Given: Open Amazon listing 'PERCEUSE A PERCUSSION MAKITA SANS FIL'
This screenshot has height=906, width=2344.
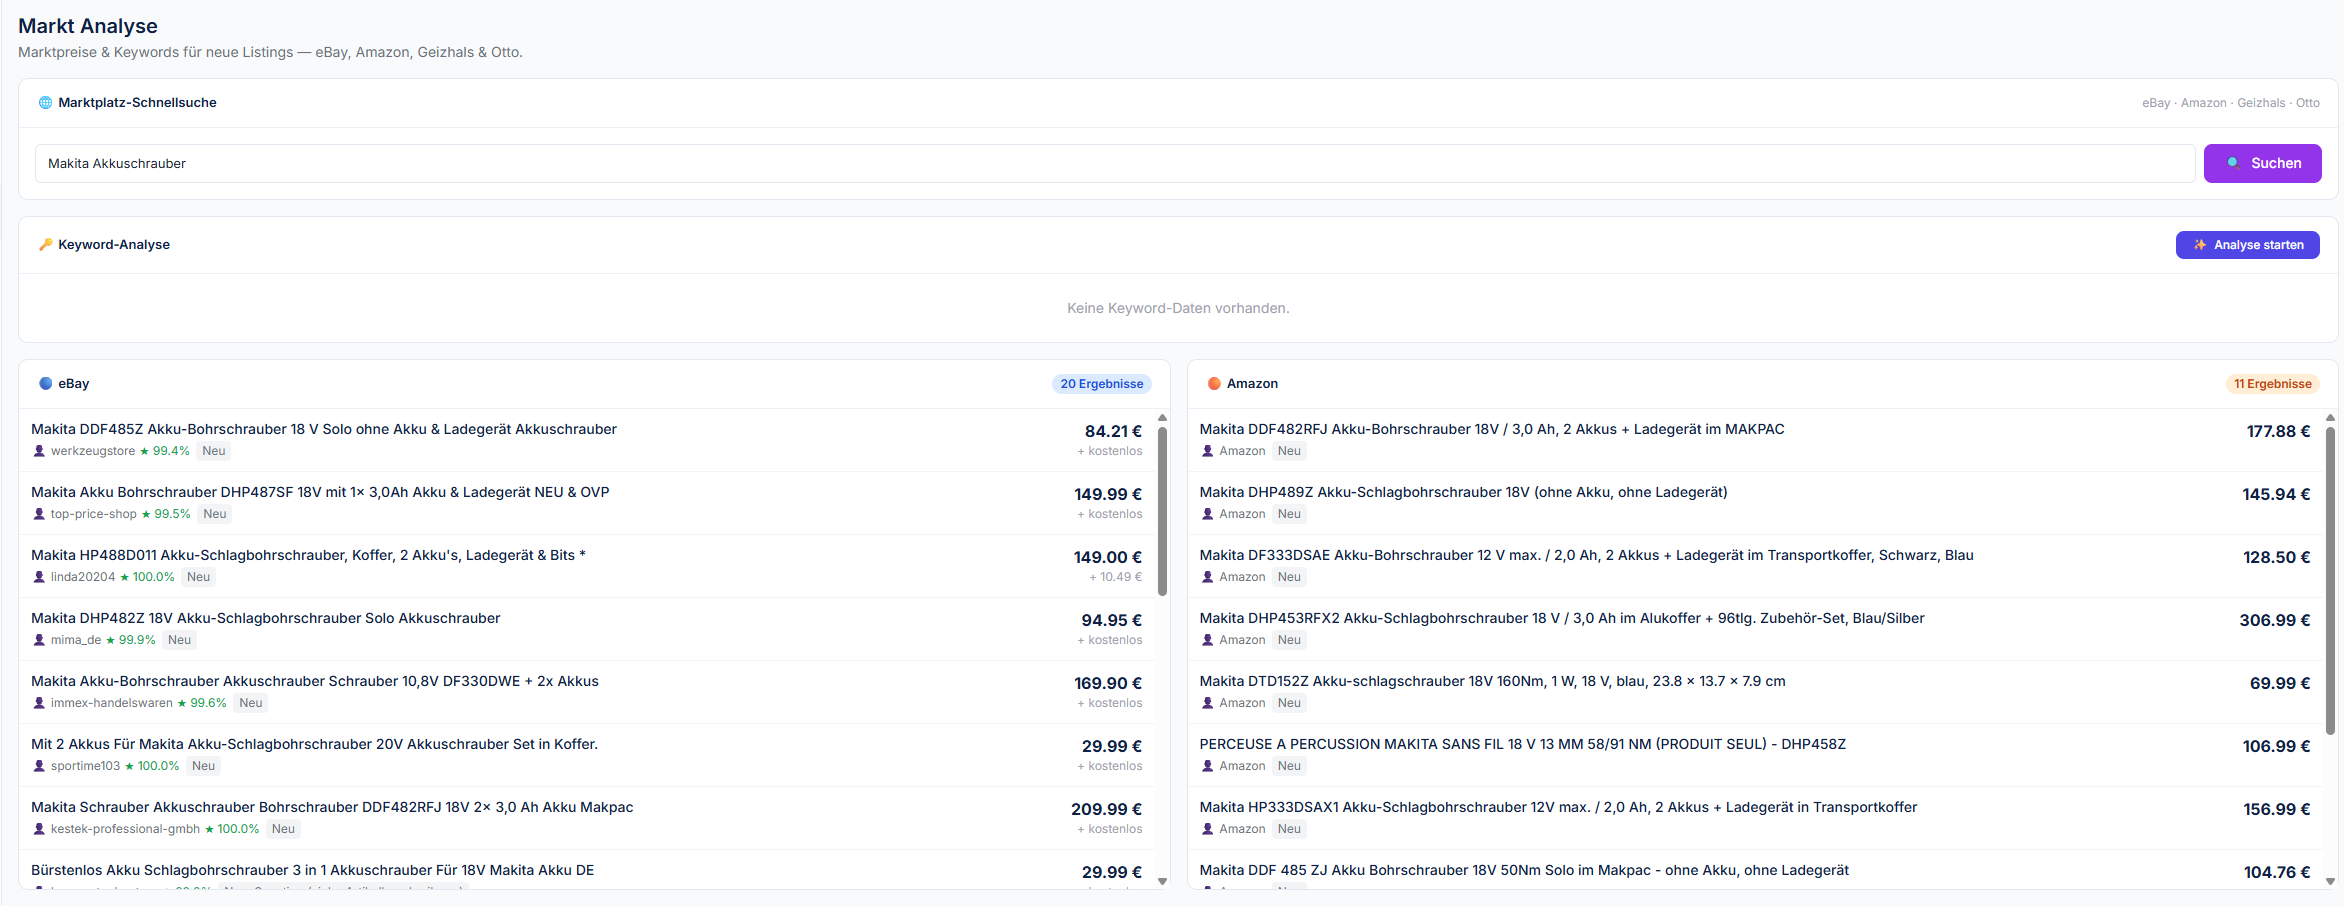Looking at the screenshot, I should coord(1523,744).
